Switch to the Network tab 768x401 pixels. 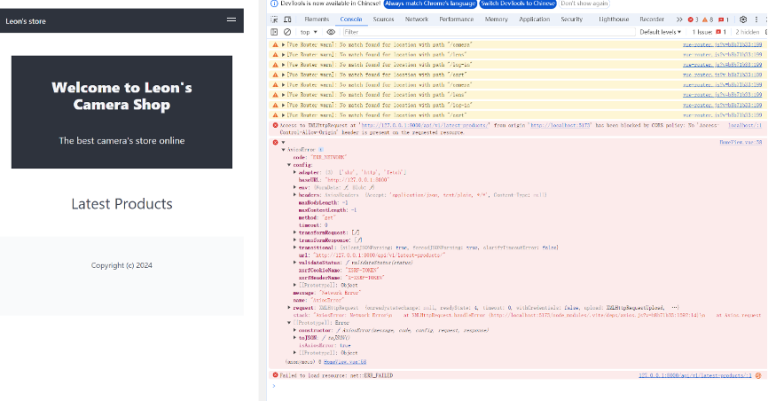(416, 19)
